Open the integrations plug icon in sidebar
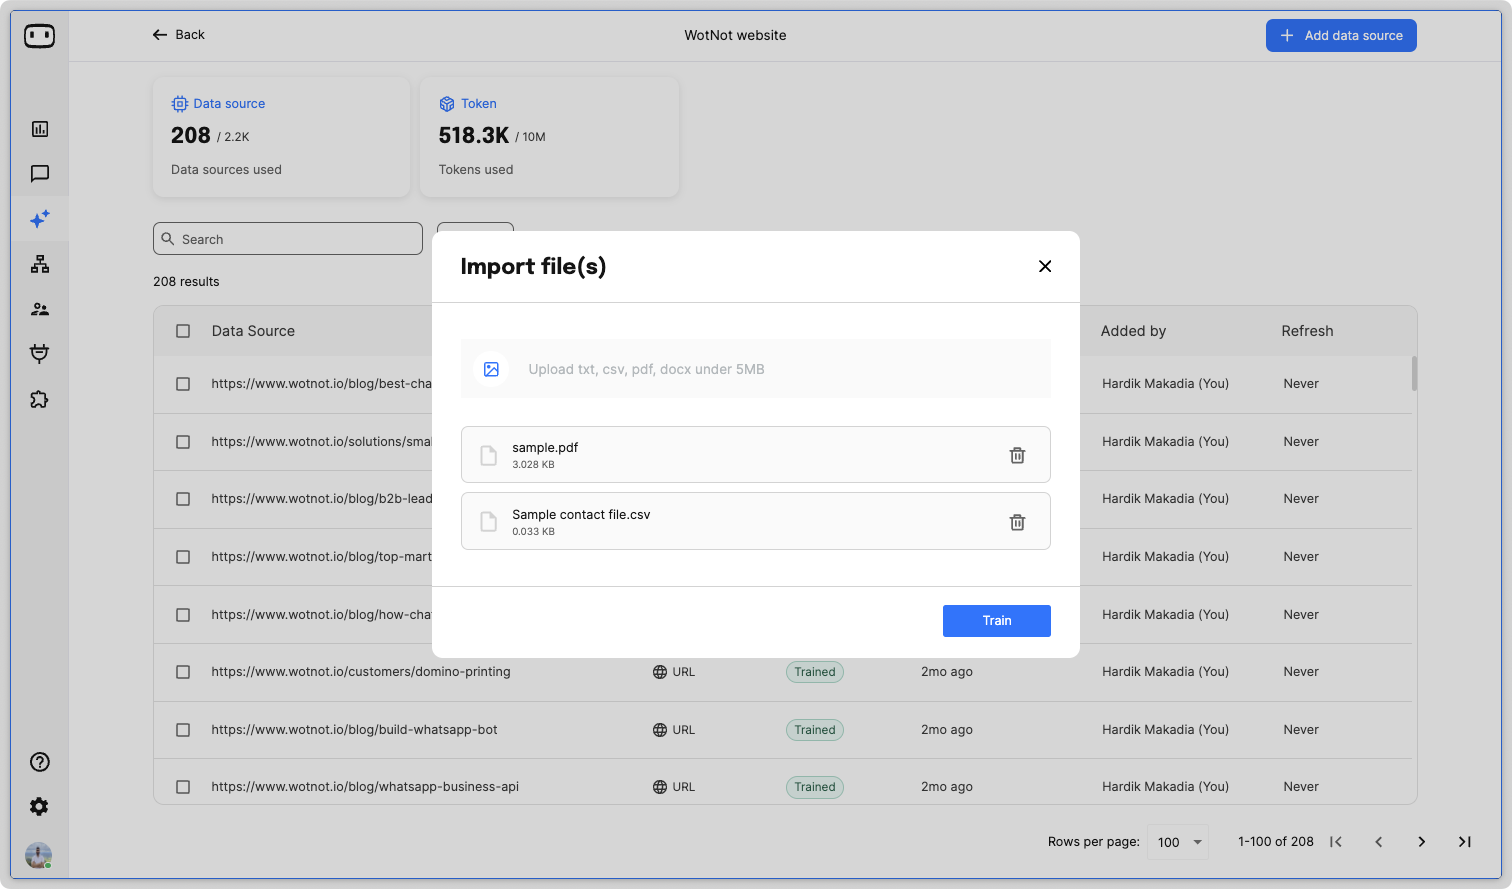 pos(40,354)
